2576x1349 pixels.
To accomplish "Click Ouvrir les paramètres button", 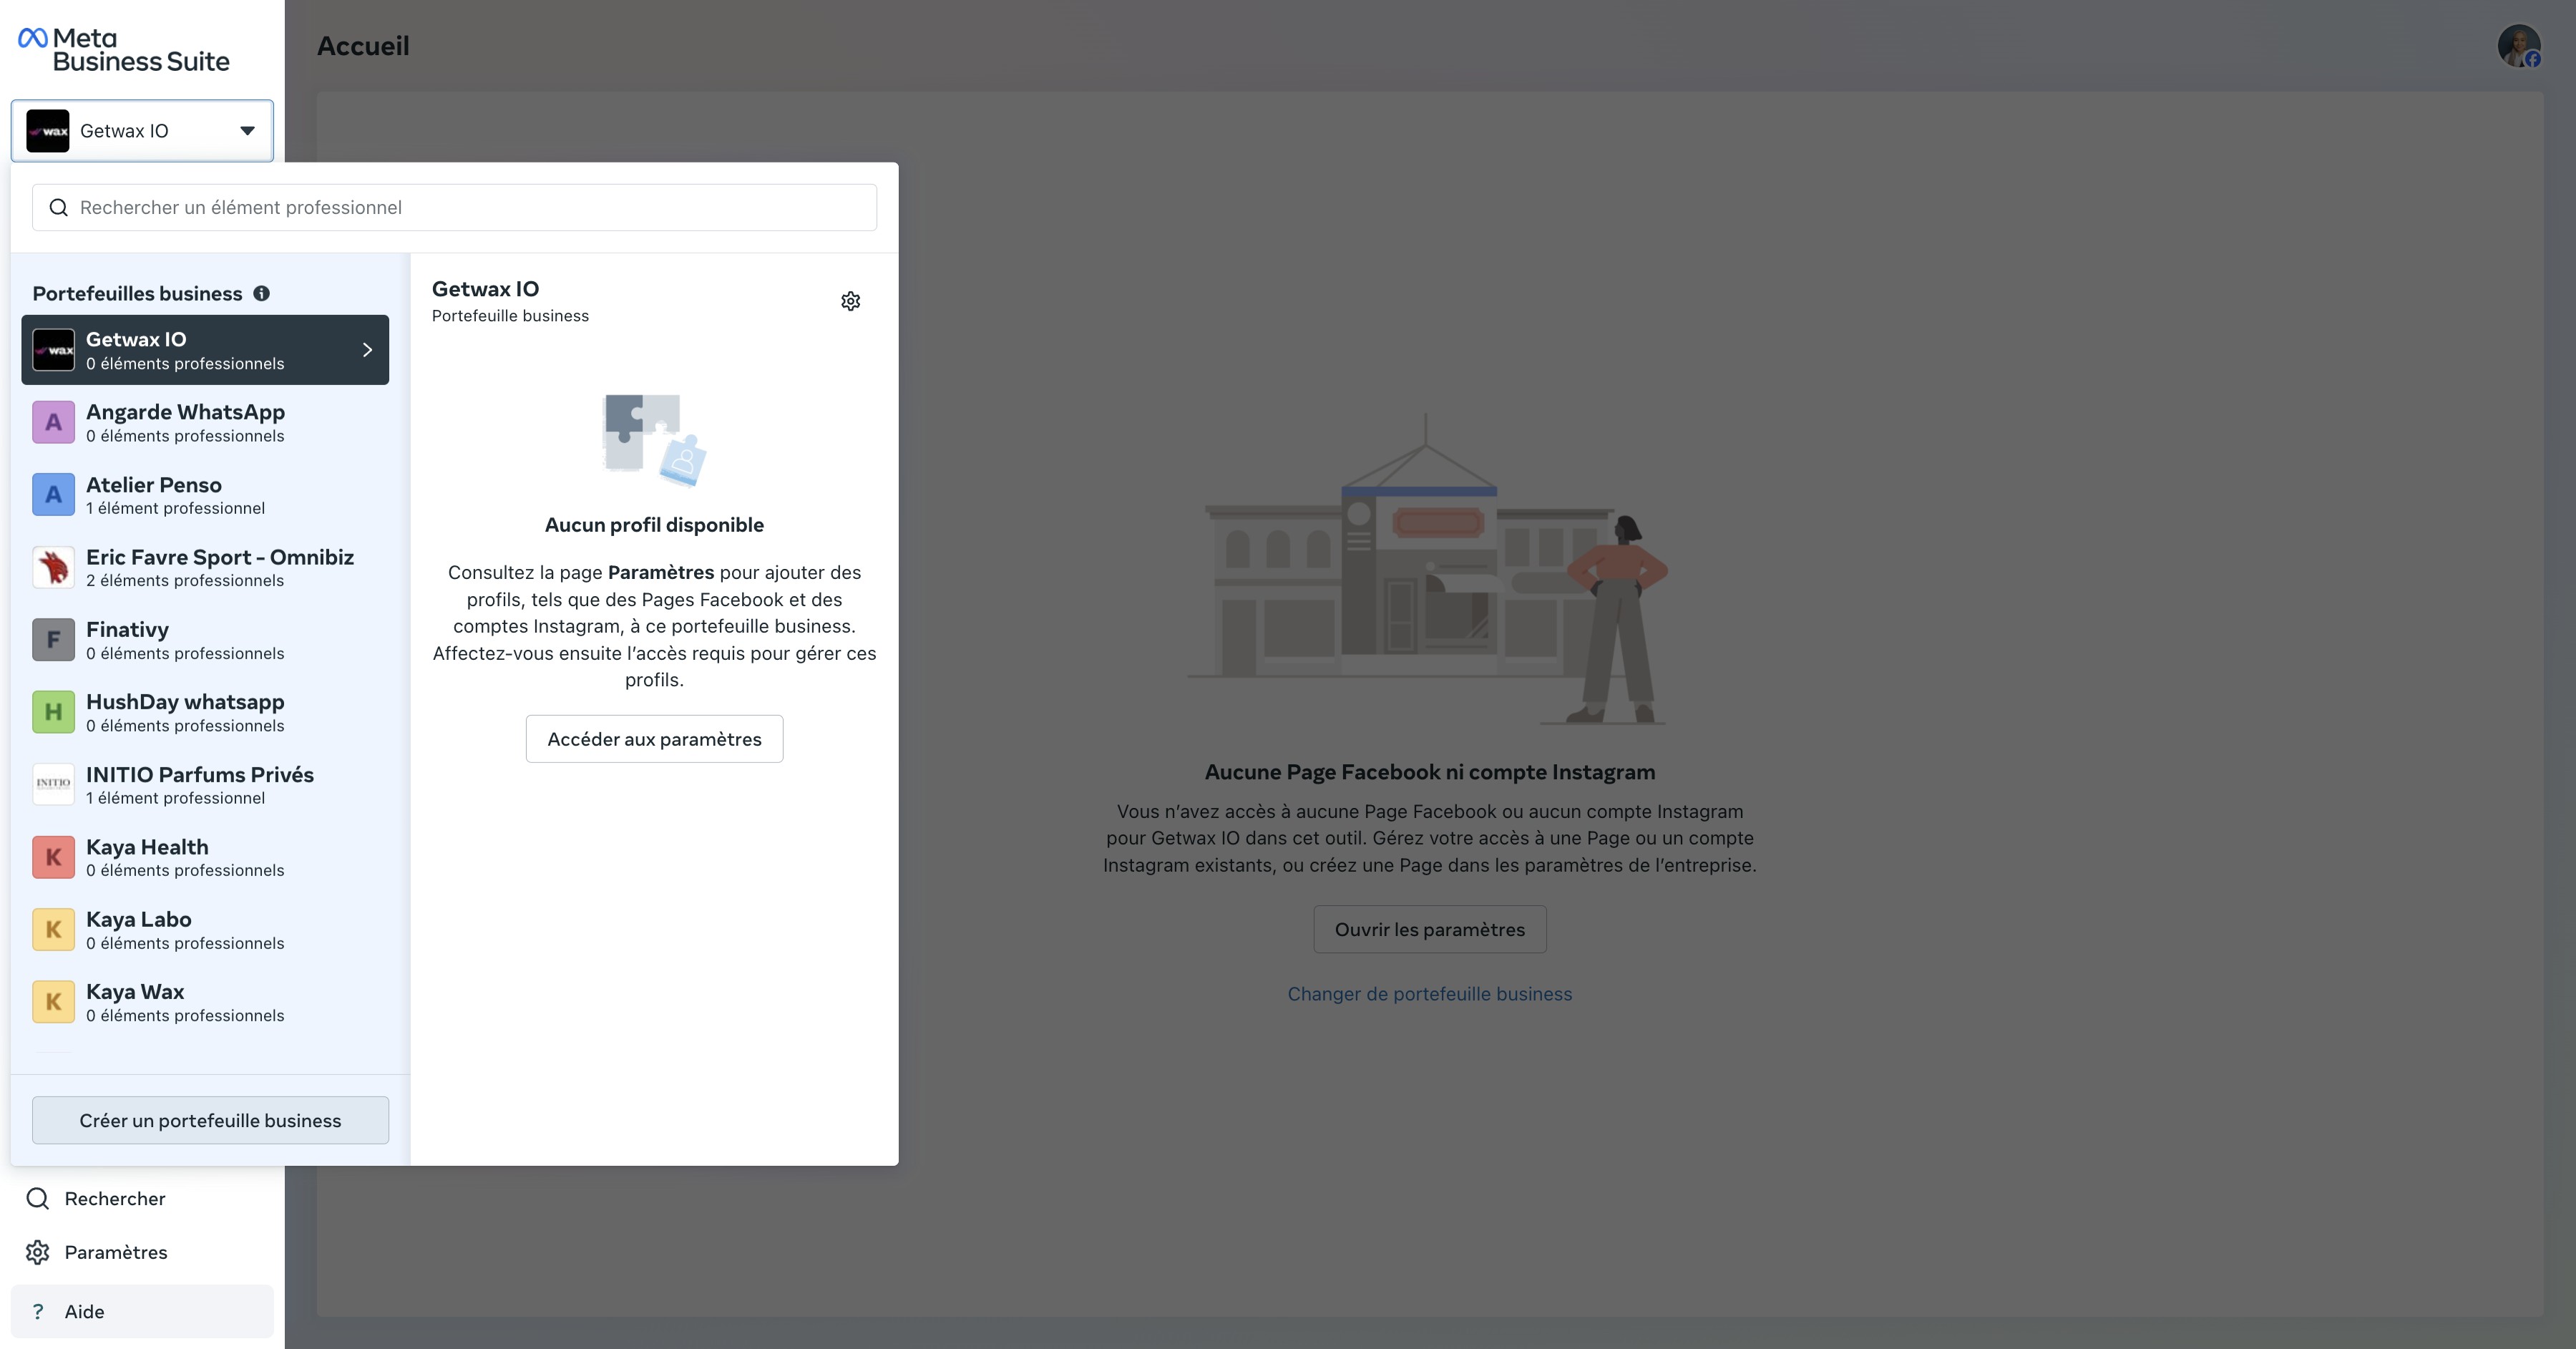I will tap(1429, 929).
